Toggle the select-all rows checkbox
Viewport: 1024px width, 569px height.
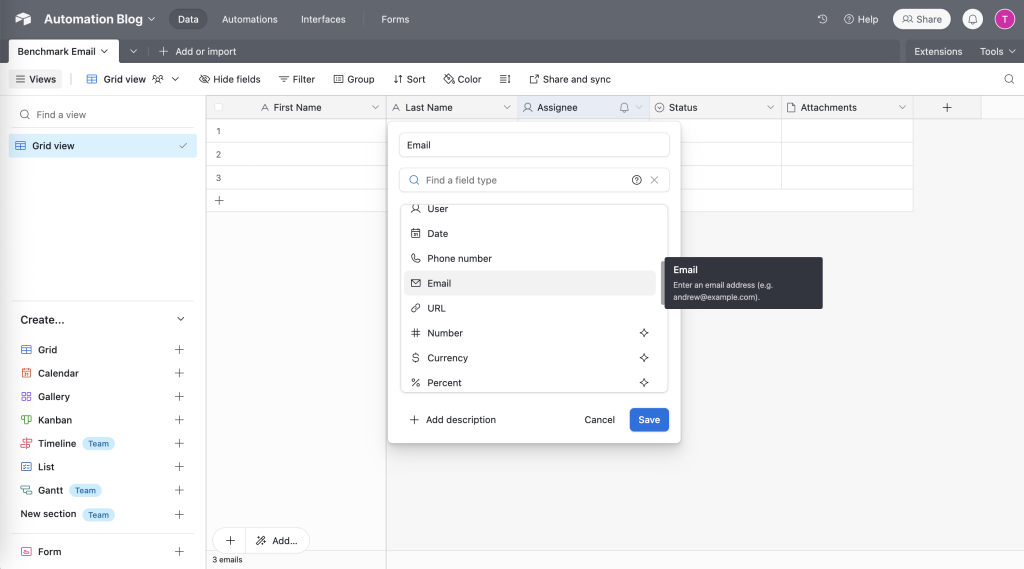click(219, 107)
